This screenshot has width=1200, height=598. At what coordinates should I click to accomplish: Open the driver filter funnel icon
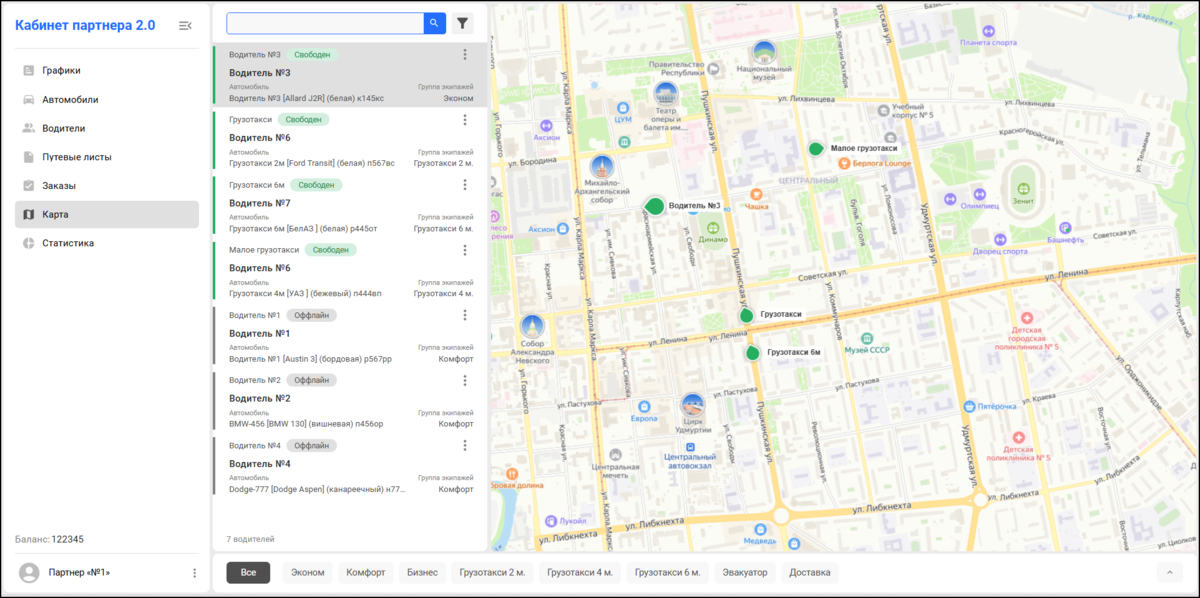click(463, 23)
